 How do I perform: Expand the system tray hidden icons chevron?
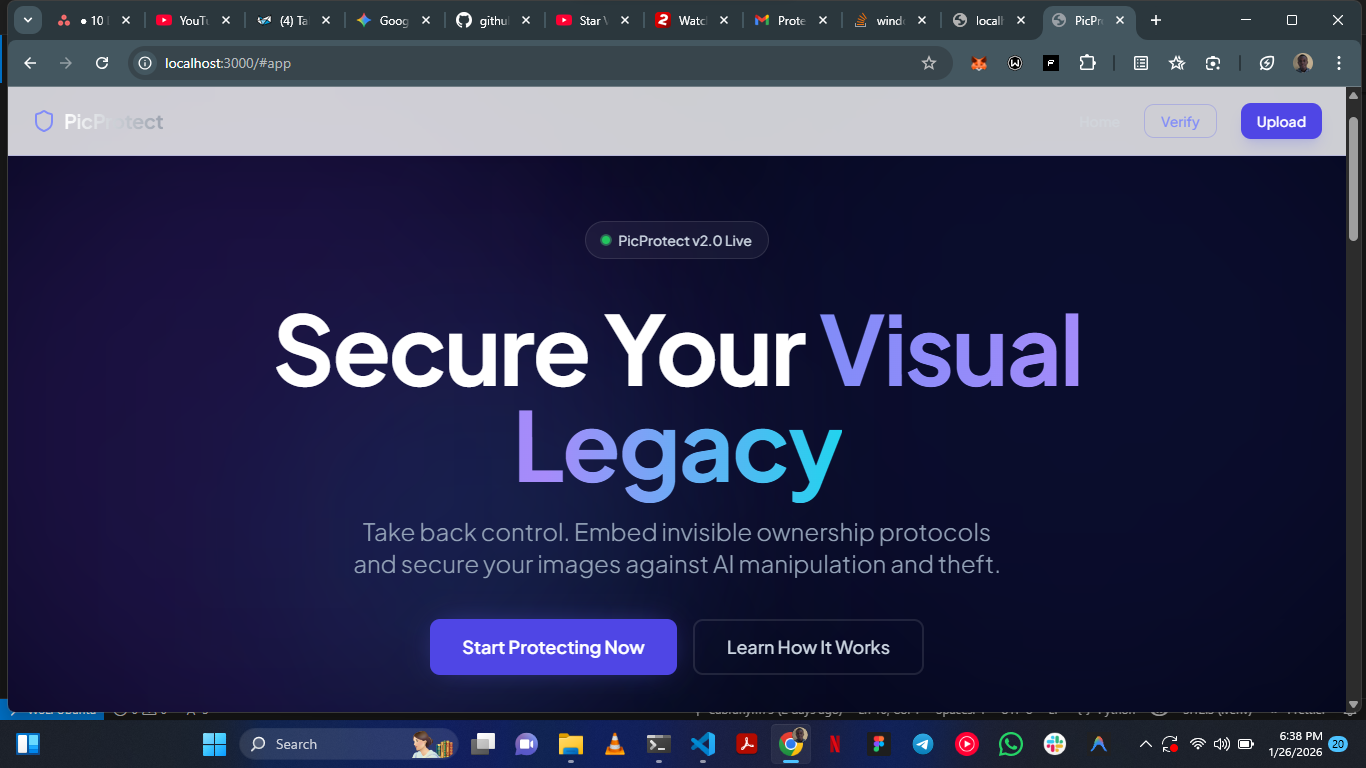[1146, 744]
